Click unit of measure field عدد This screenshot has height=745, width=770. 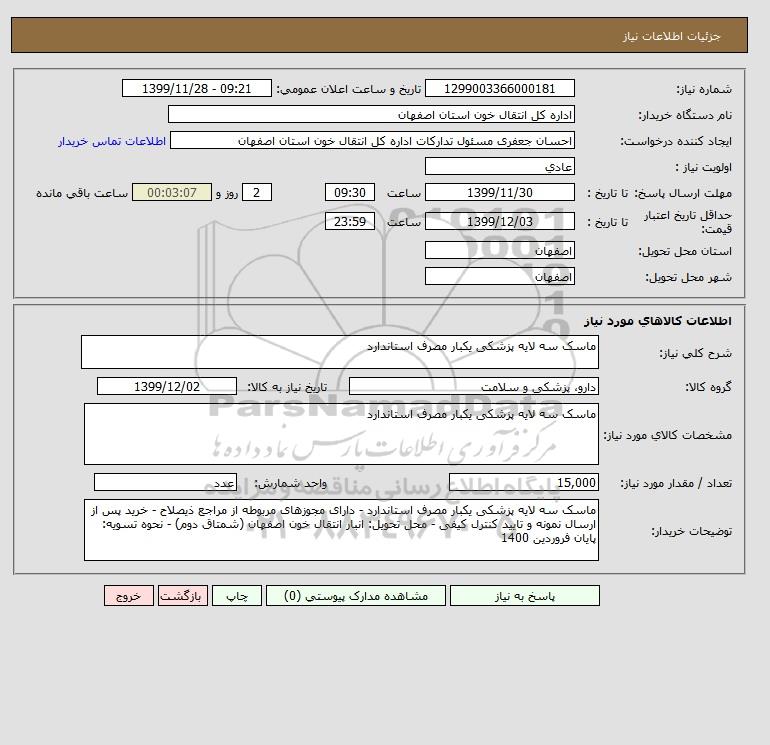(x=165, y=482)
